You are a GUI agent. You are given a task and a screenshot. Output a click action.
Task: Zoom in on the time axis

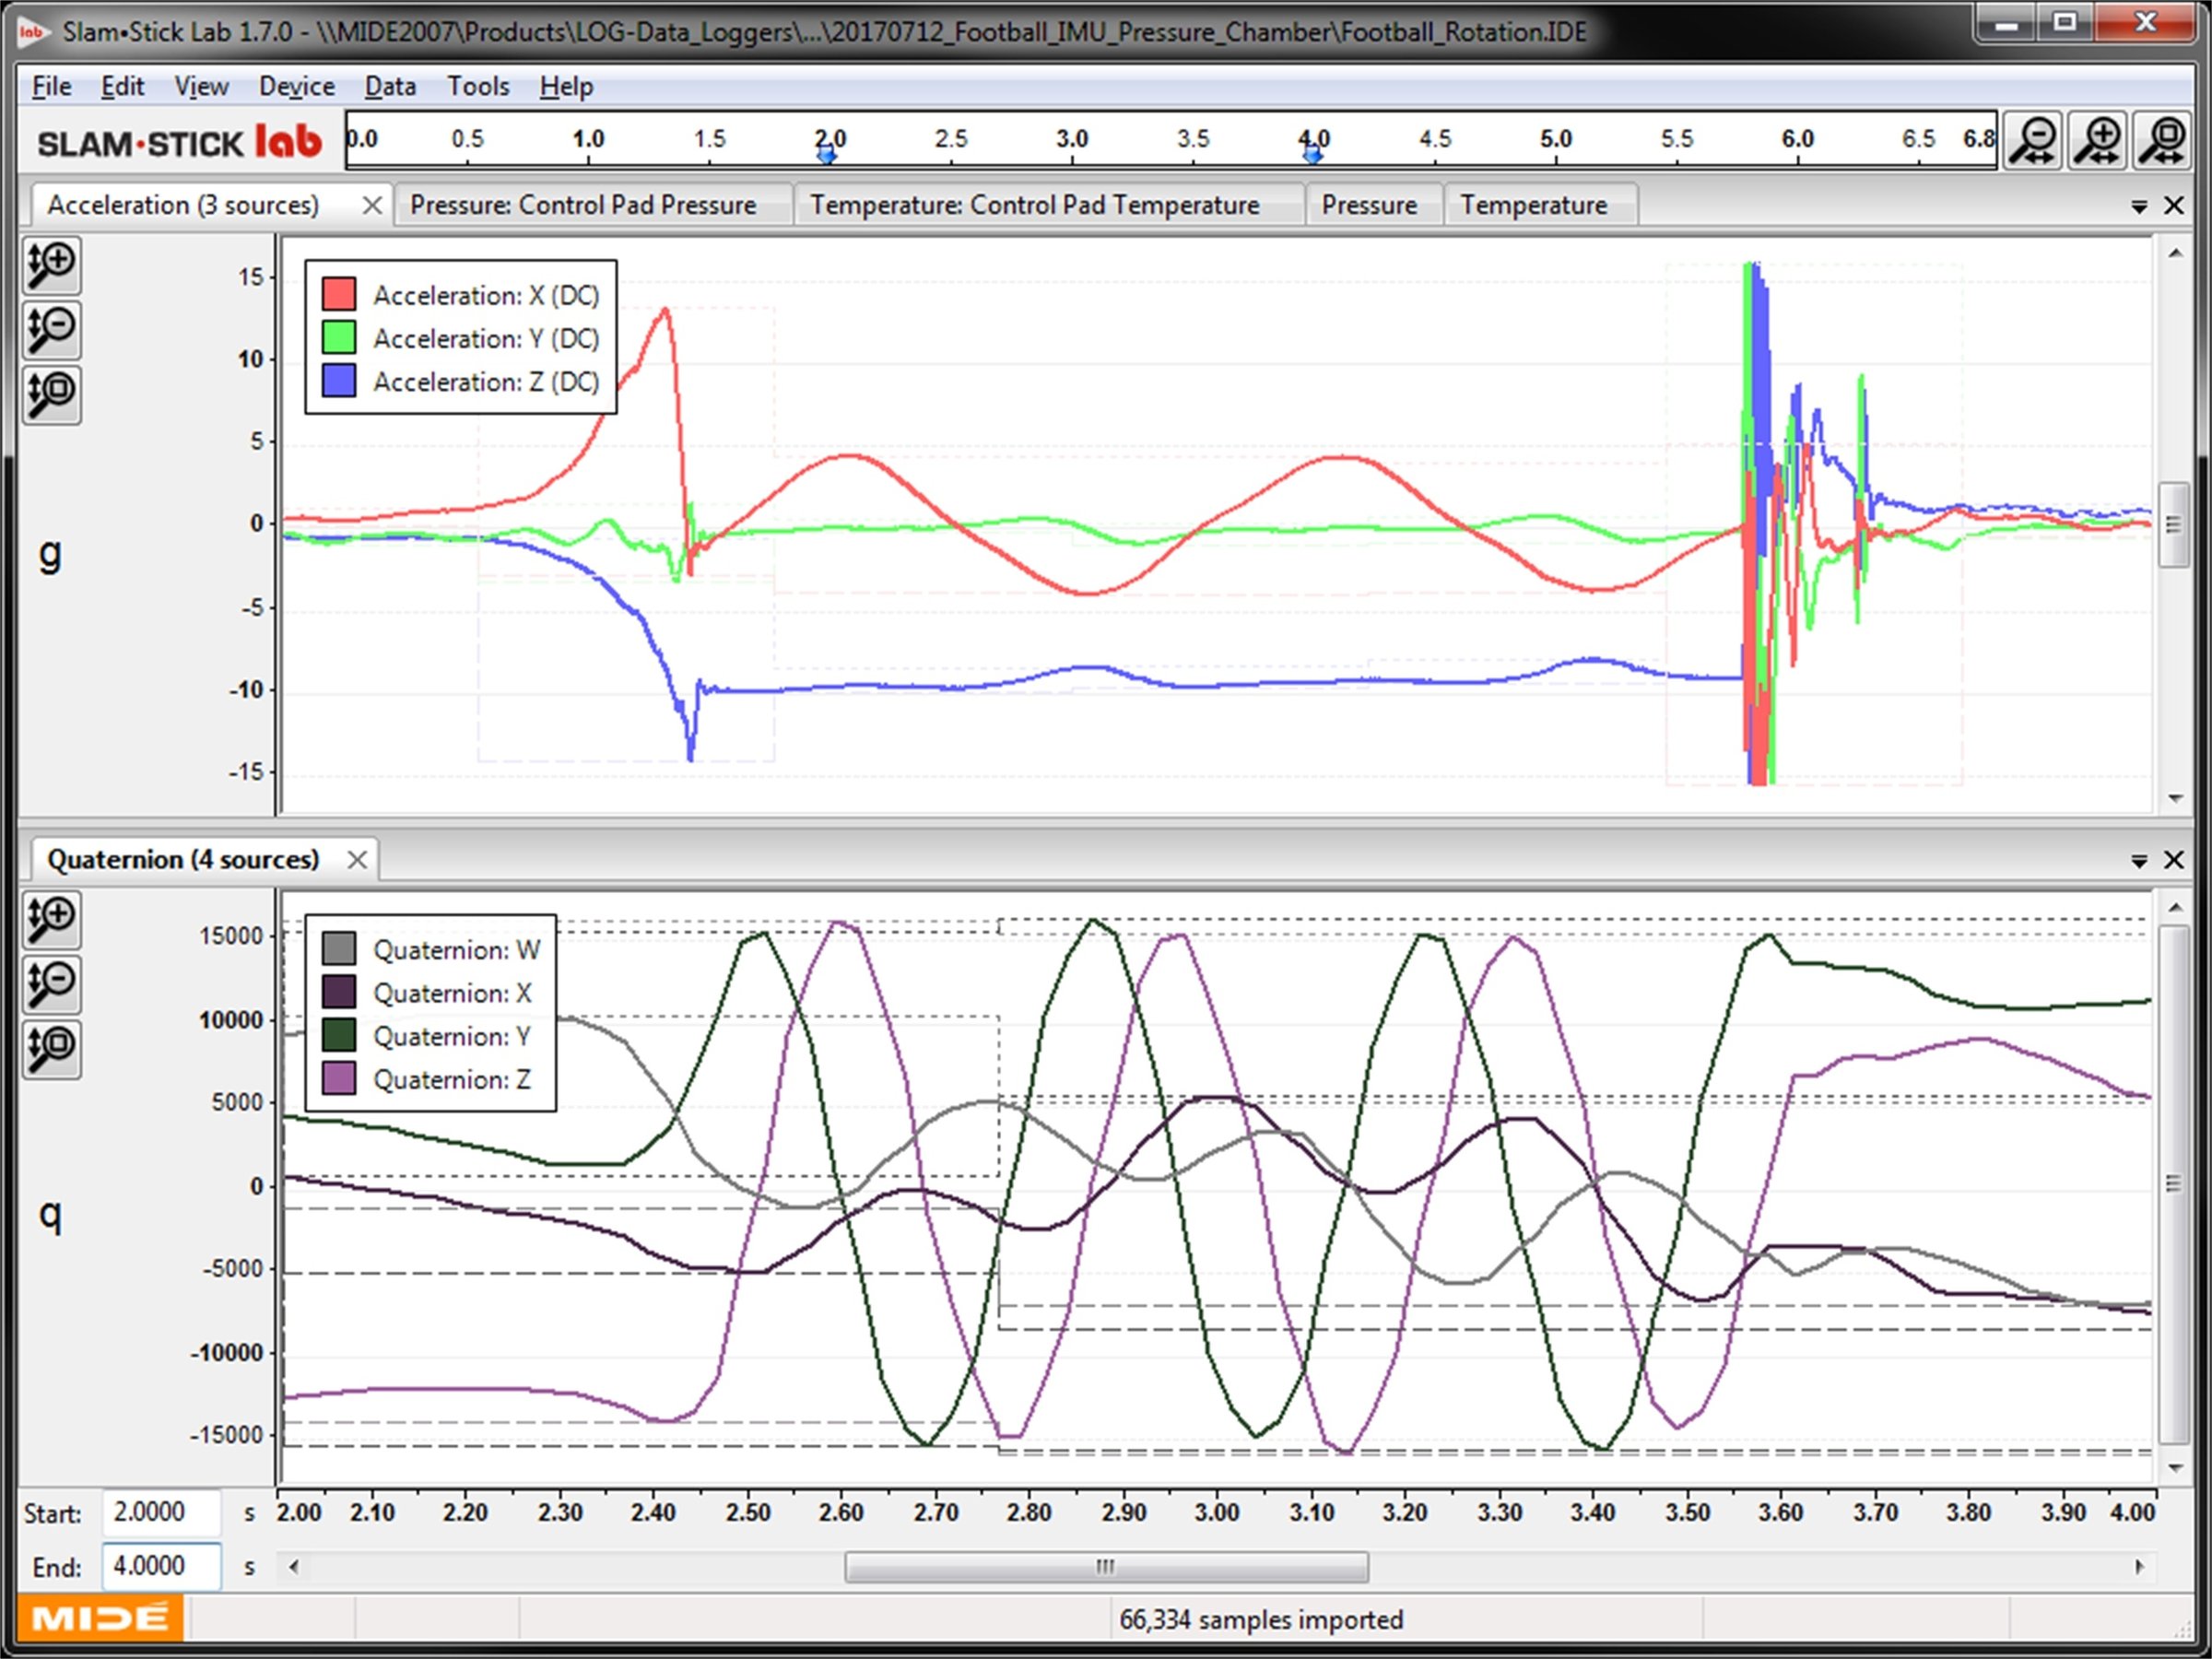[x=2098, y=140]
